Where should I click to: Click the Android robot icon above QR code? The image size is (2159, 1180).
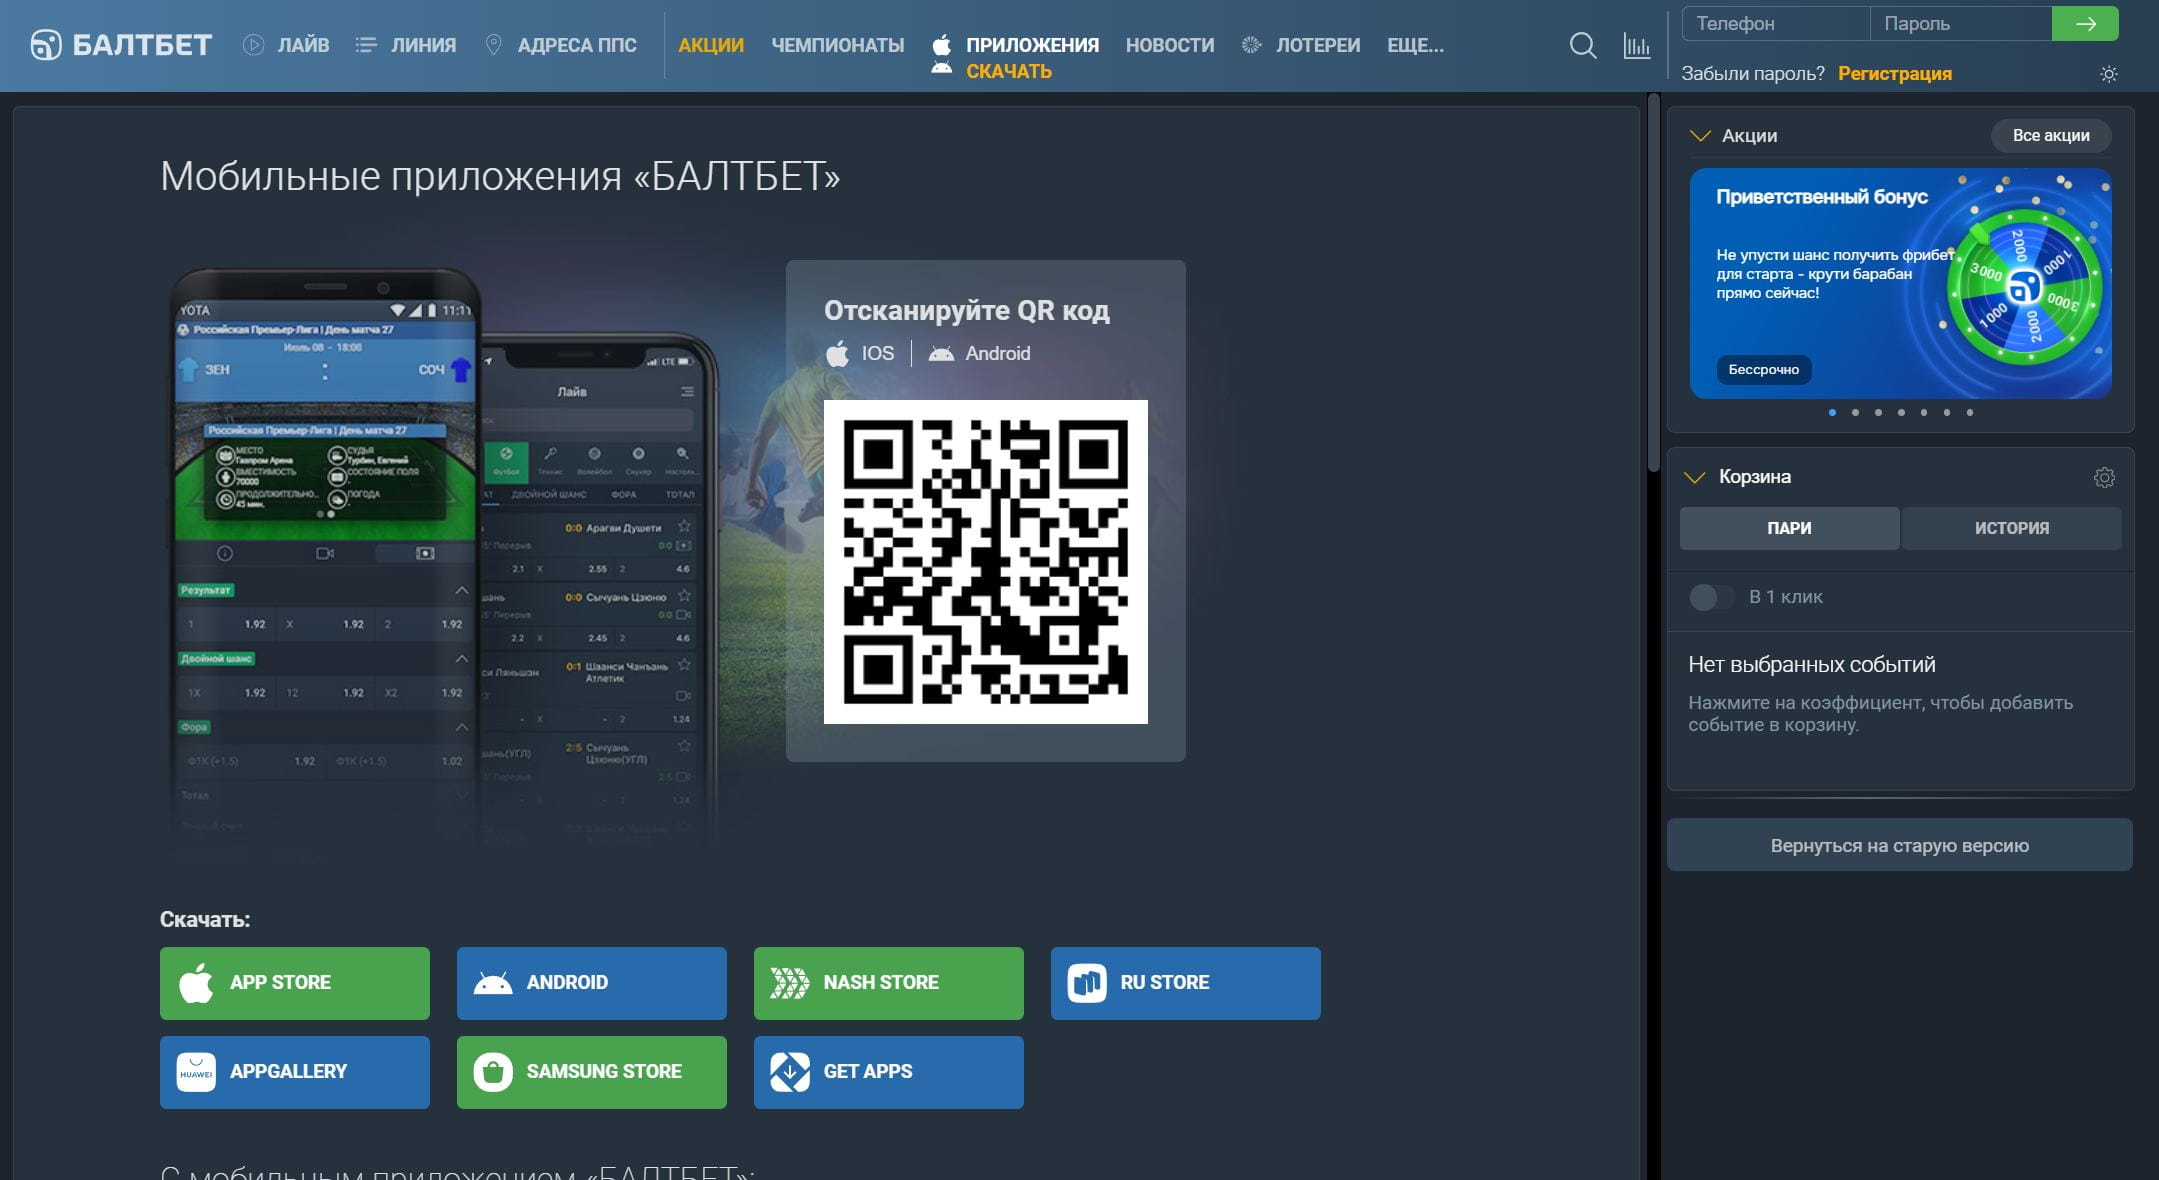941,354
